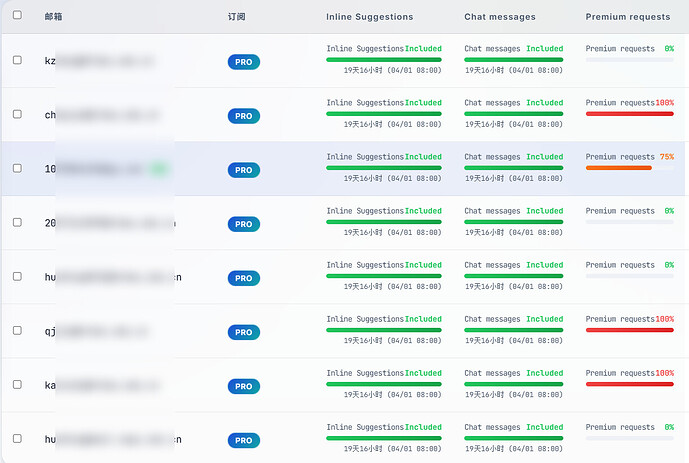Click the 75% premium usage value
The height and width of the screenshot is (463, 689).
click(667, 157)
